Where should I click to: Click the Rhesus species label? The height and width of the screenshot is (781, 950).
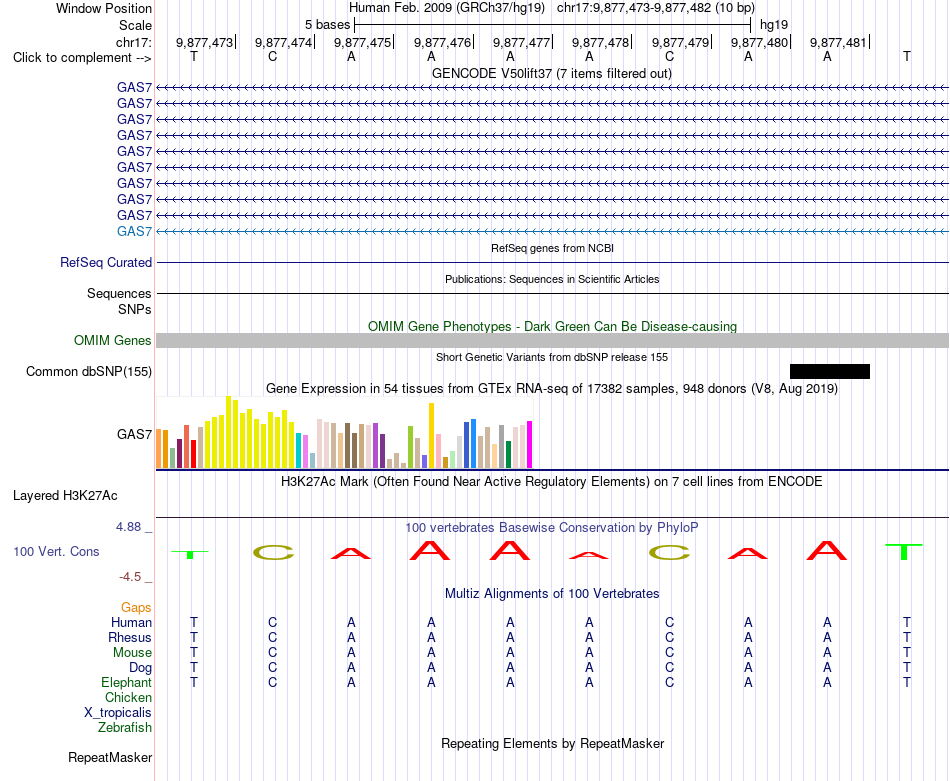pyautogui.click(x=130, y=638)
